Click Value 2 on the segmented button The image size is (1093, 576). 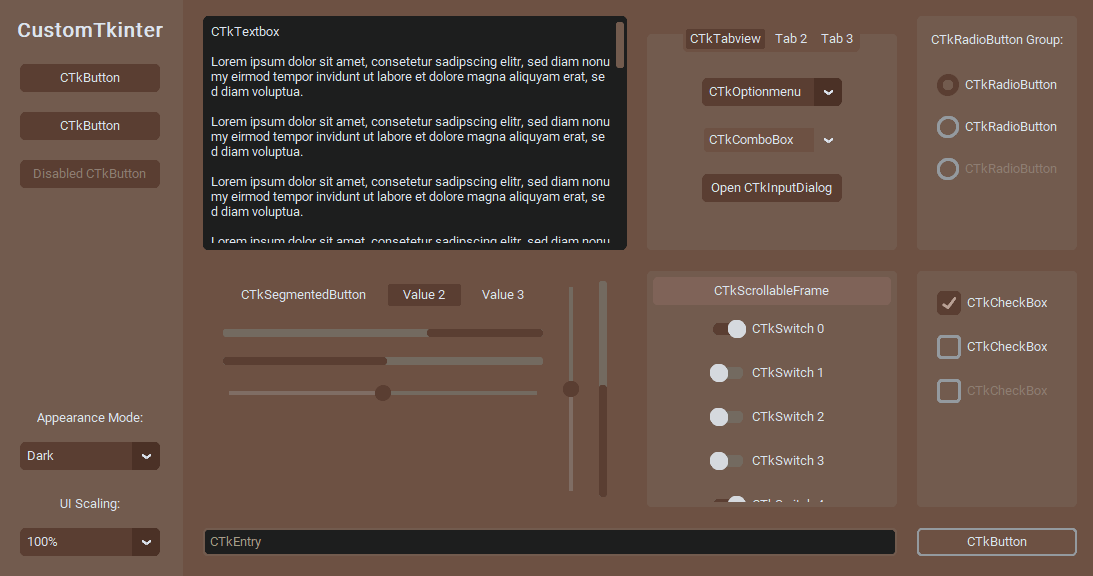pyautogui.click(x=424, y=294)
